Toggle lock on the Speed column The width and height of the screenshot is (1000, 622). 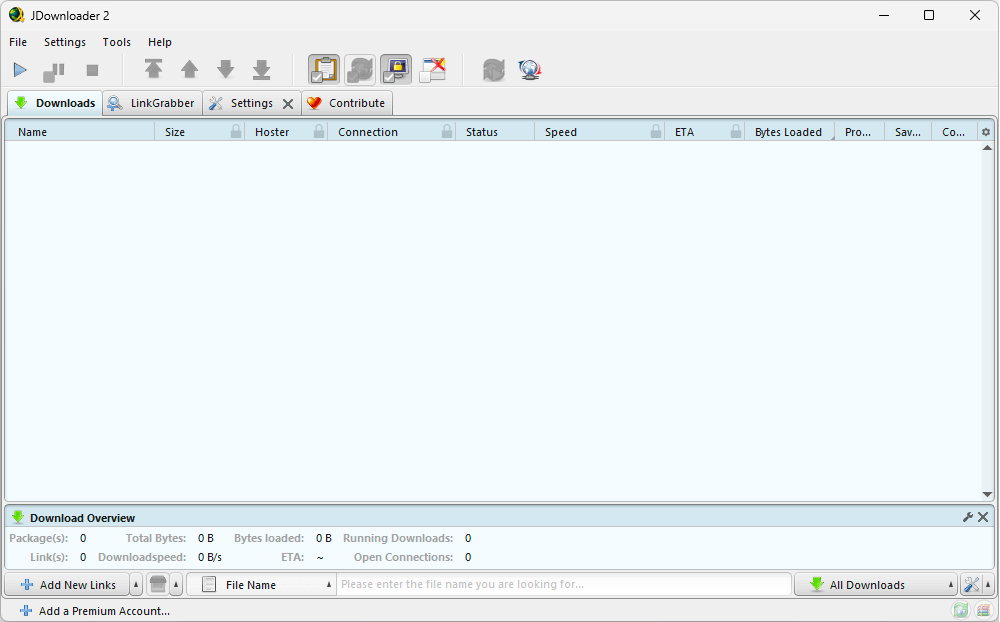coord(656,131)
